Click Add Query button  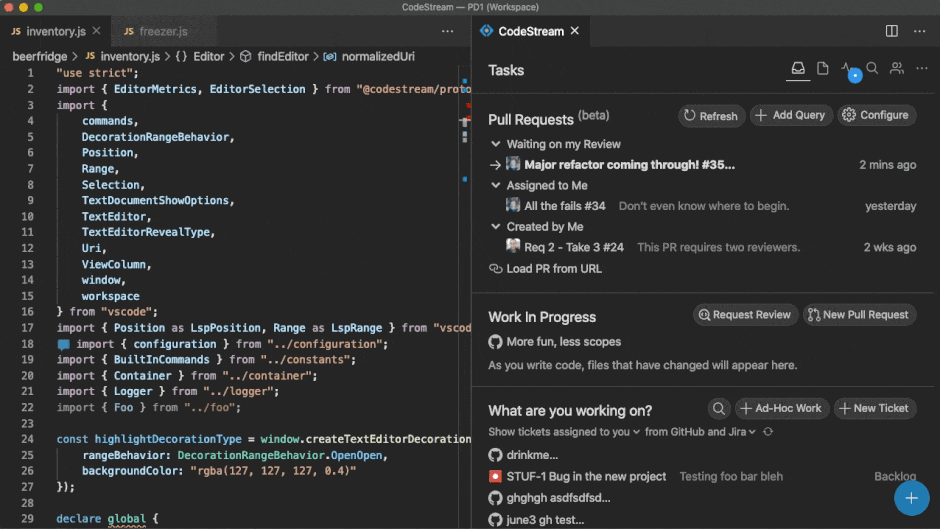[791, 115]
